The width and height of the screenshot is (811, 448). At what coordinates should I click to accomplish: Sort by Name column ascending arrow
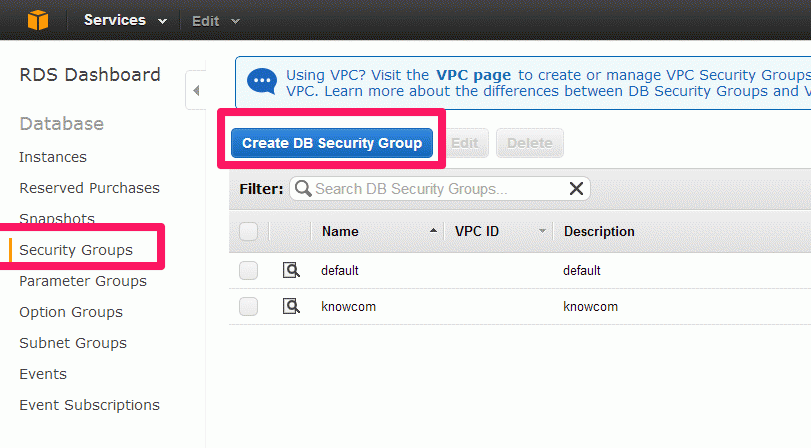433,231
